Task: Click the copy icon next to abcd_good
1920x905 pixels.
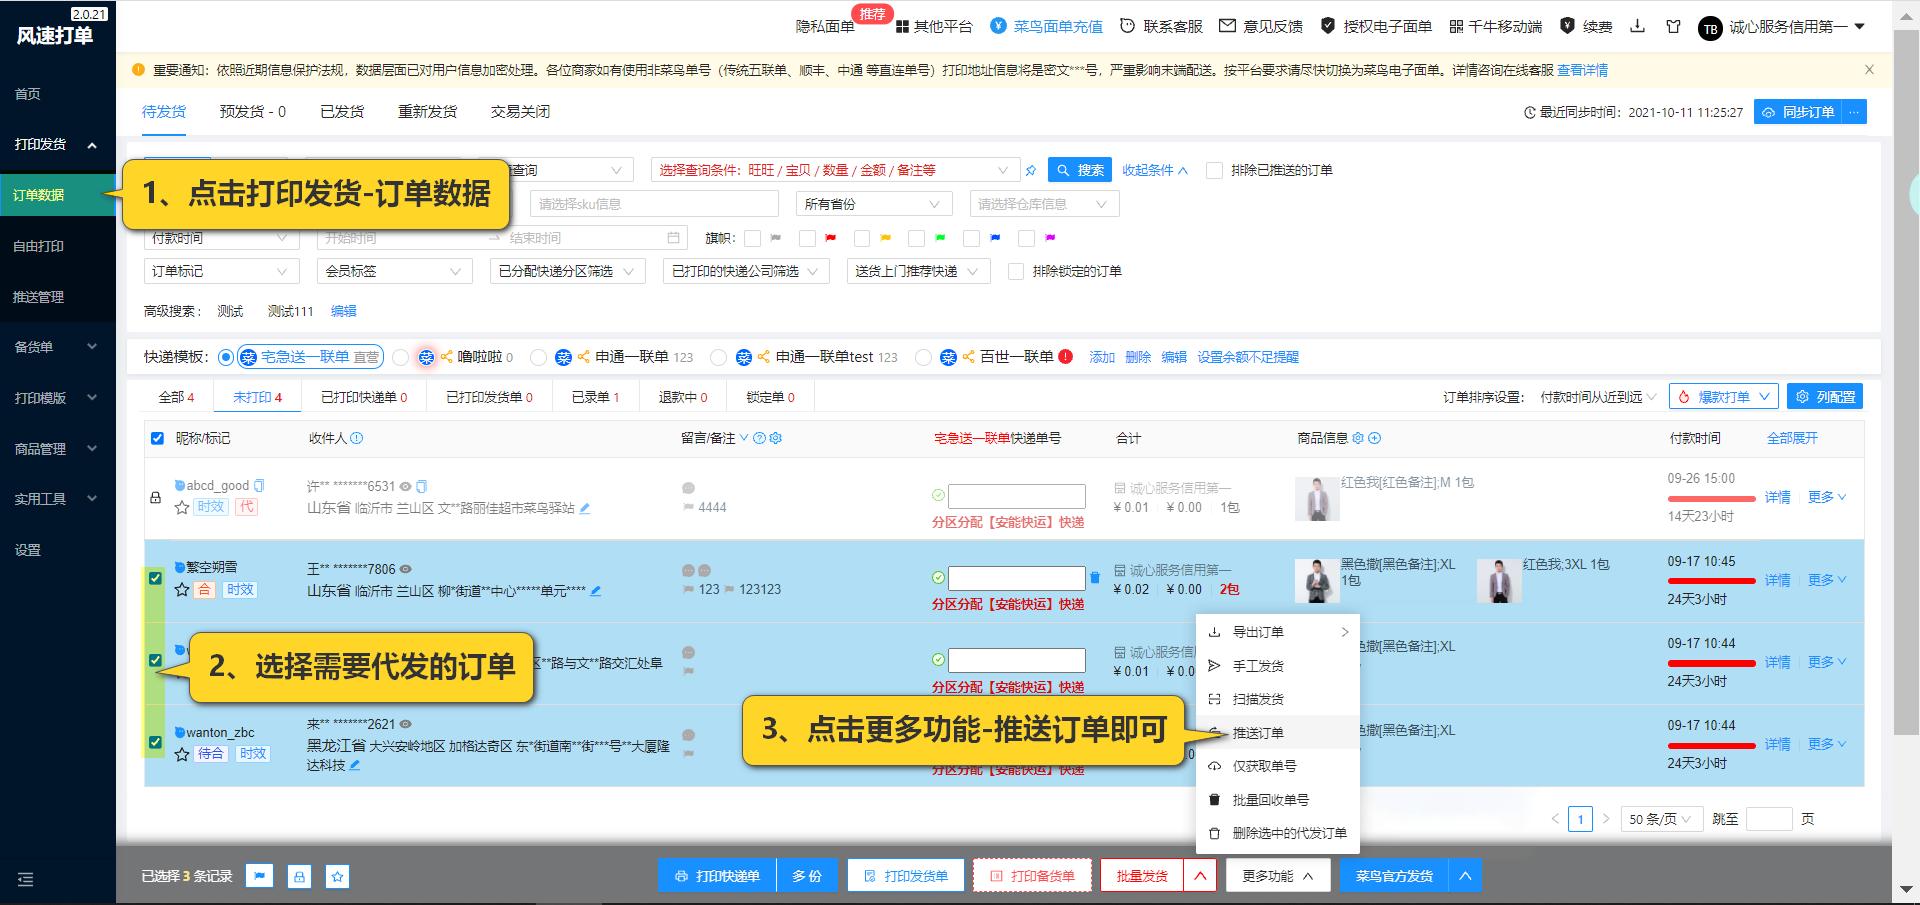Action: pyautogui.click(x=259, y=484)
